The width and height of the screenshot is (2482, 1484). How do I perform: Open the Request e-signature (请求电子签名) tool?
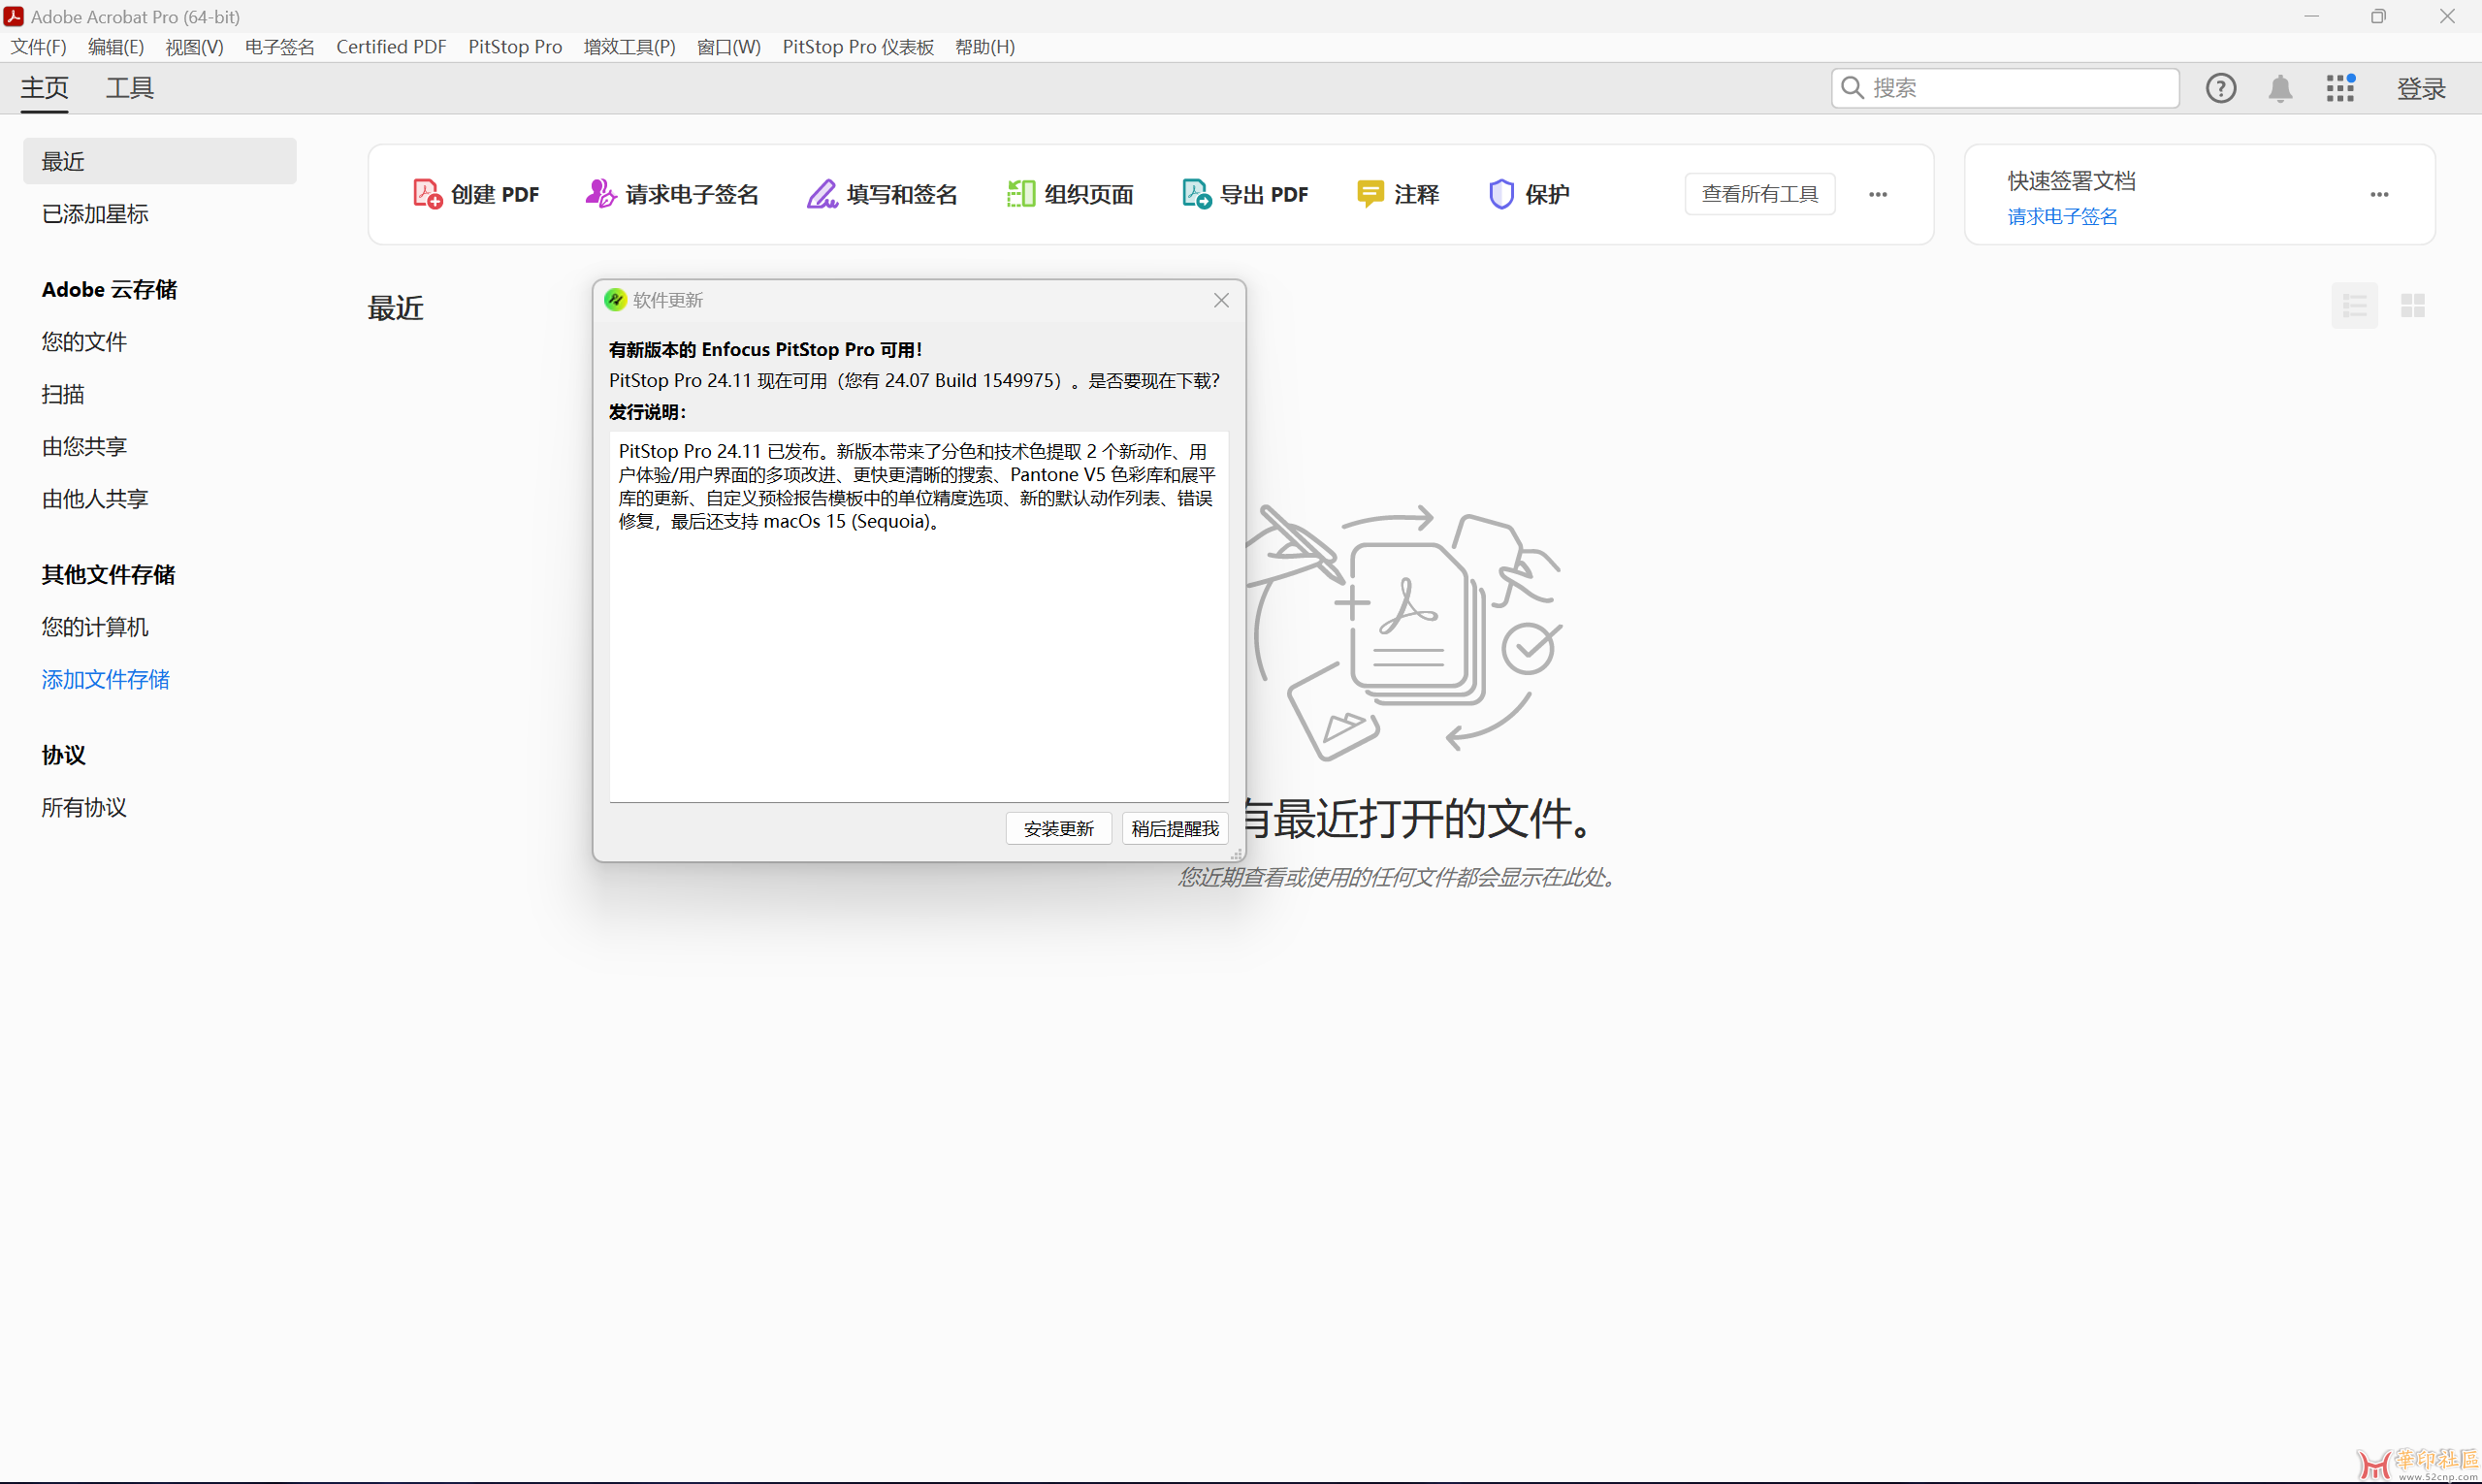point(671,193)
